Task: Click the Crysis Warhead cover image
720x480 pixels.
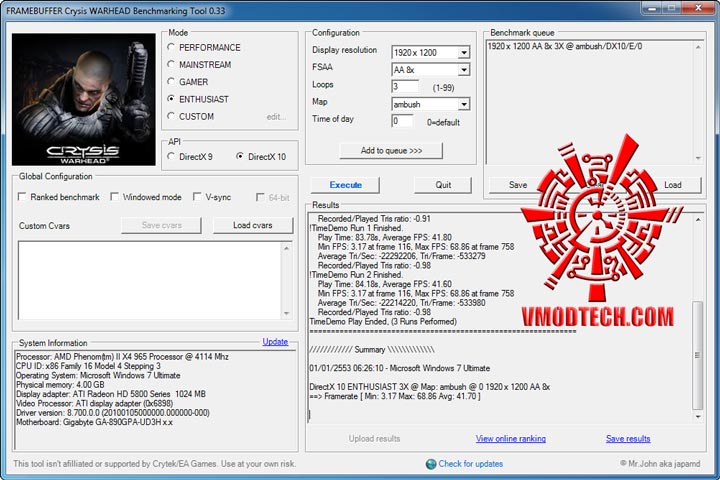Action: pyautogui.click(x=84, y=99)
